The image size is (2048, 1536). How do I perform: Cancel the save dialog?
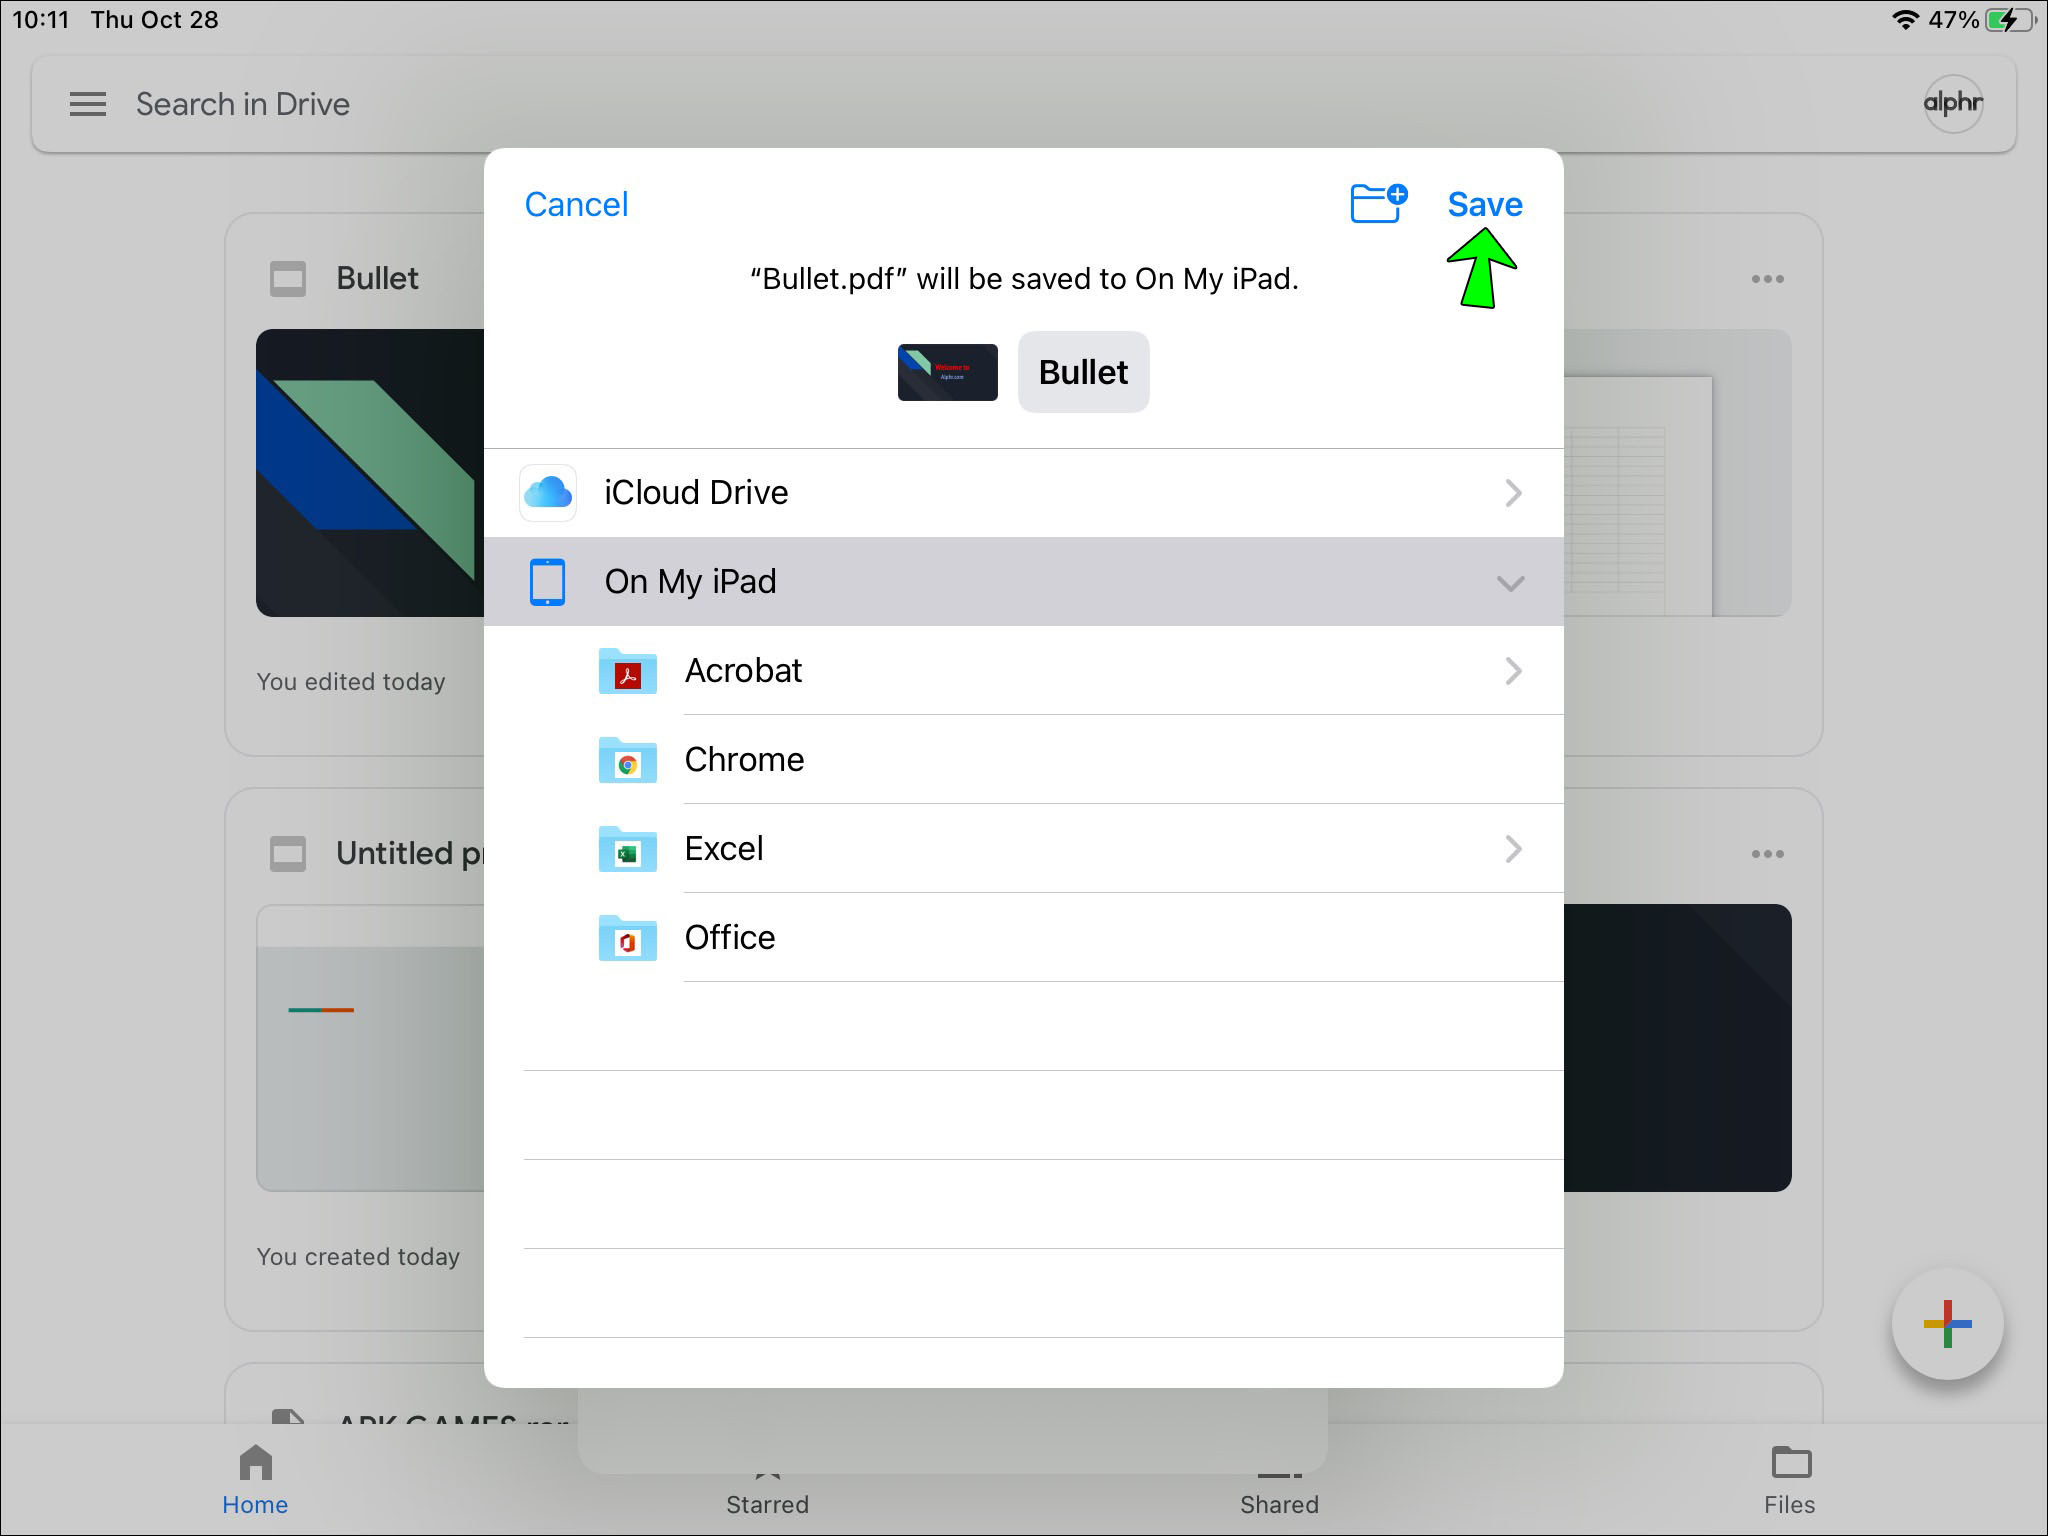coord(576,204)
